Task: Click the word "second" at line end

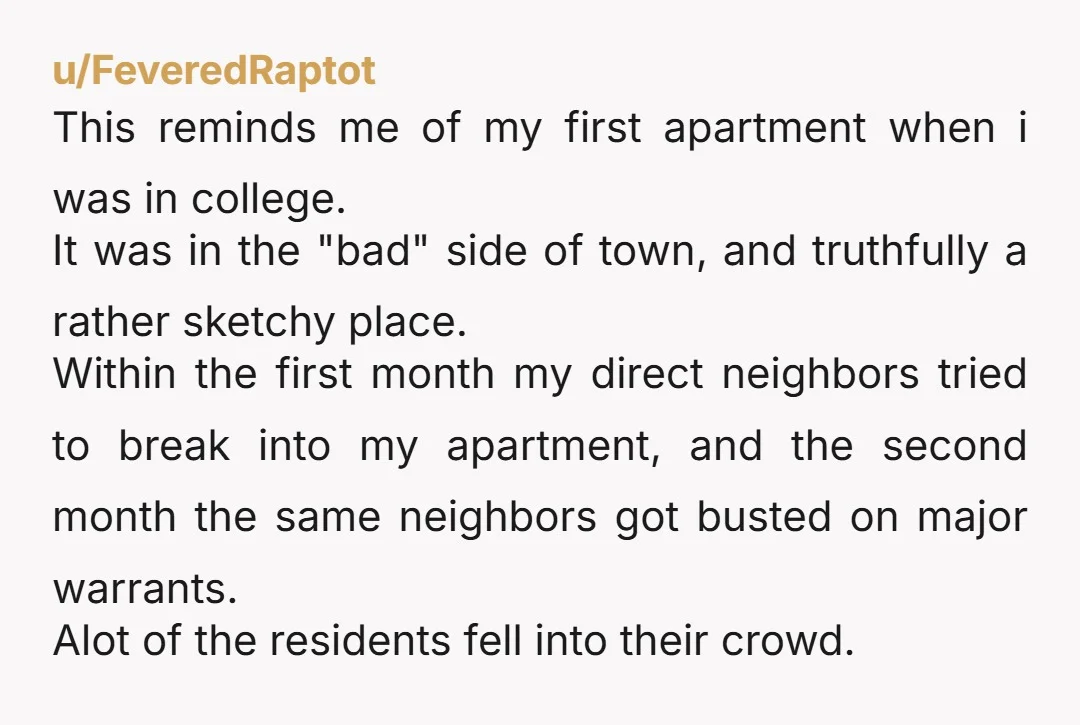Action: [955, 446]
